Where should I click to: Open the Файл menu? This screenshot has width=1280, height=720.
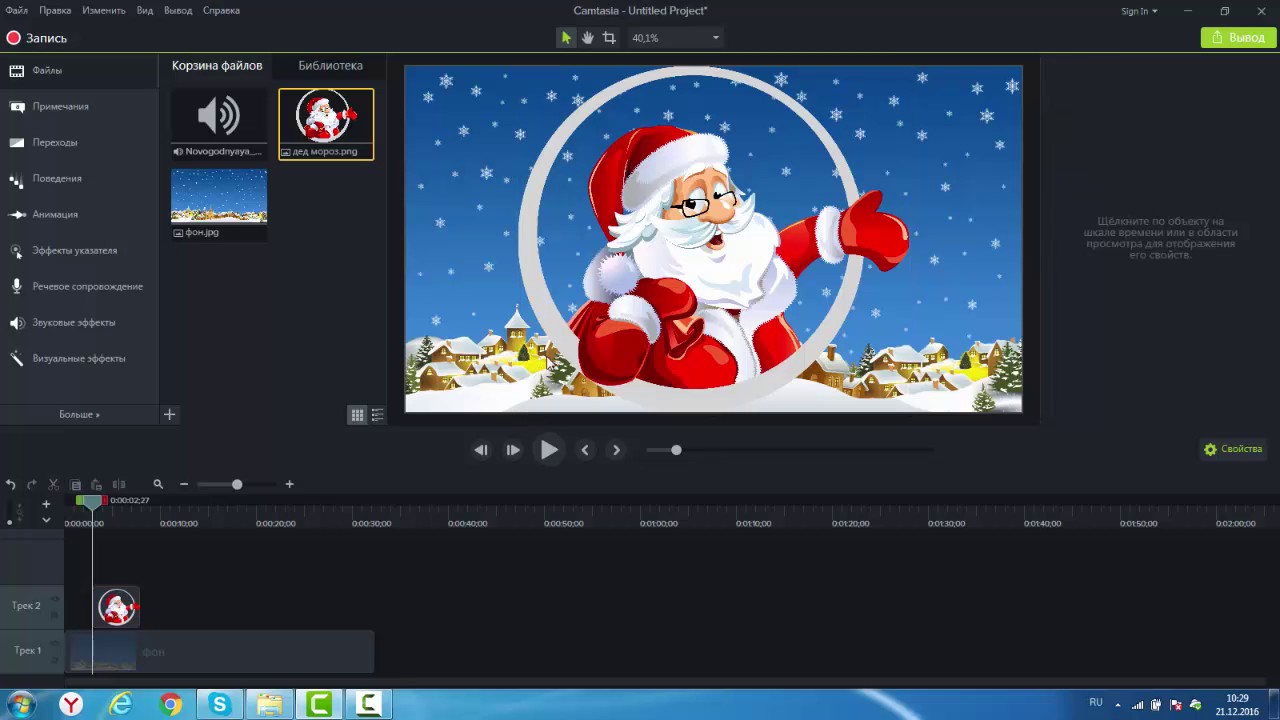tap(16, 10)
